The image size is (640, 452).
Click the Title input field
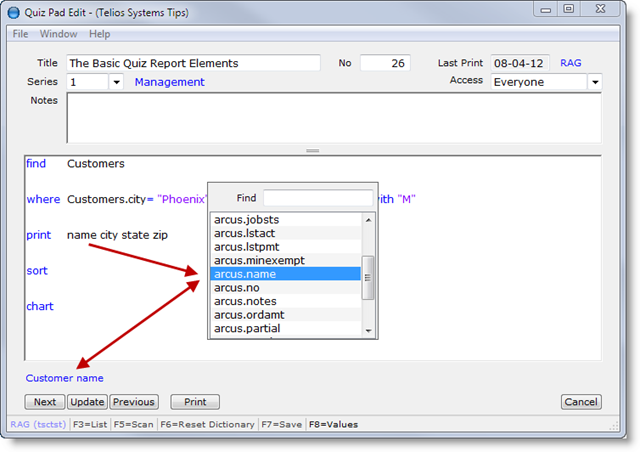(193, 63)
